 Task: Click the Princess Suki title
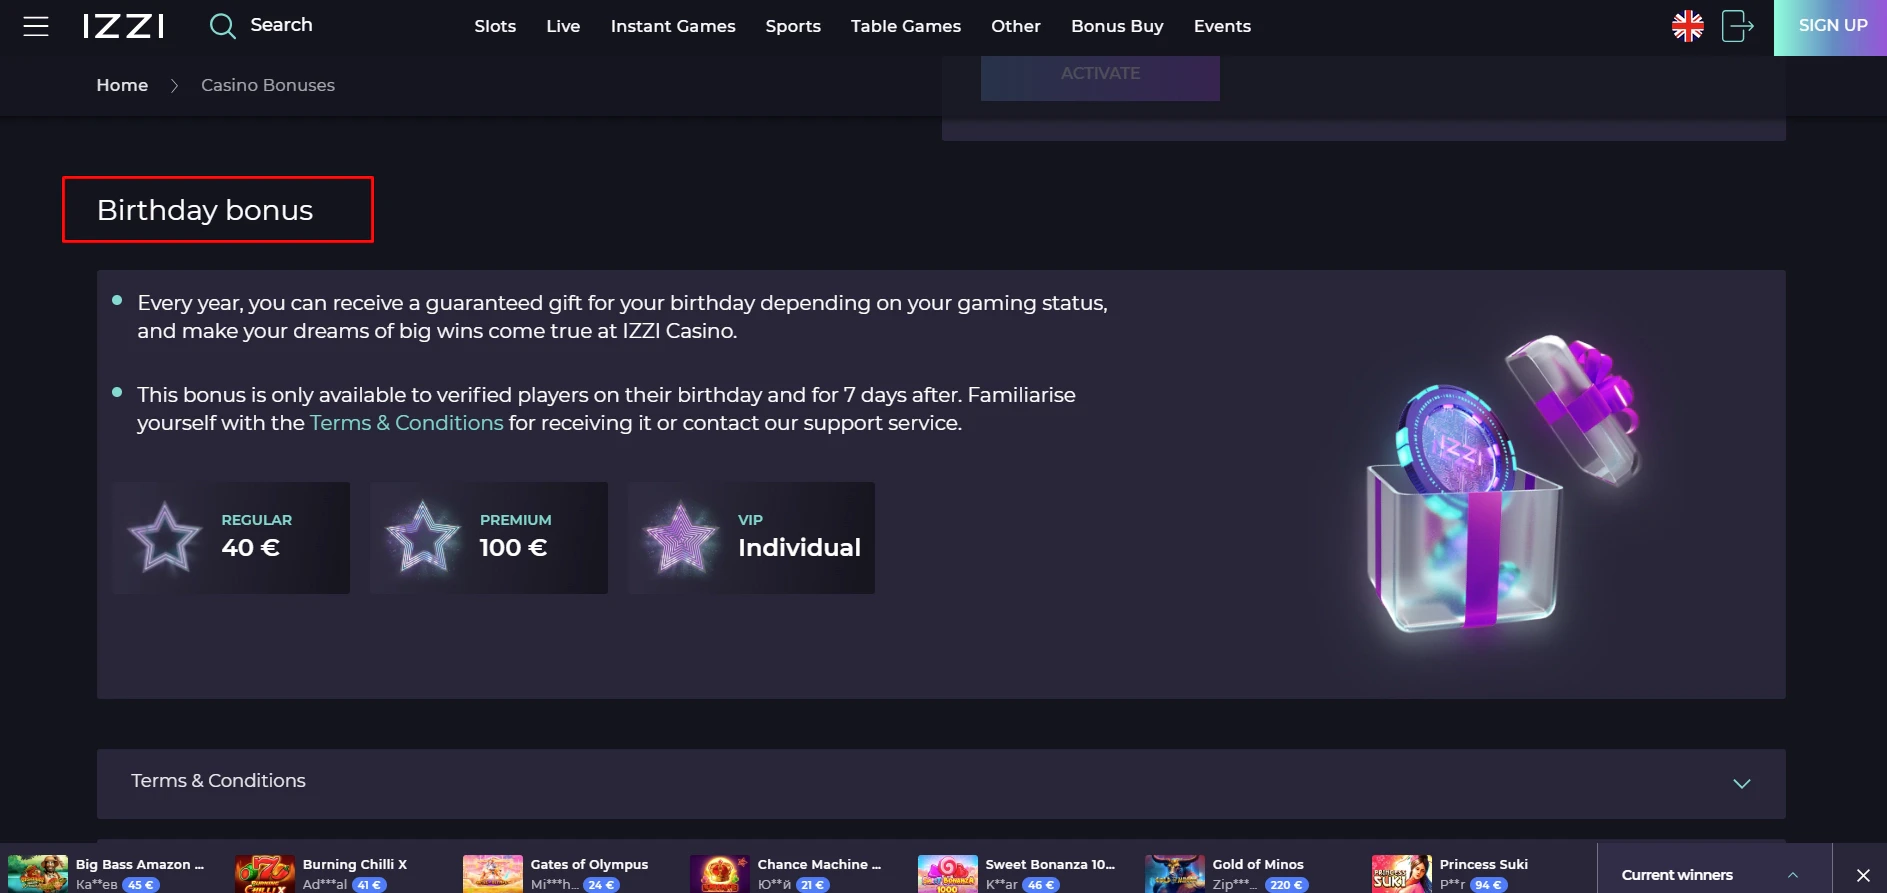[x=1484, y=865]
